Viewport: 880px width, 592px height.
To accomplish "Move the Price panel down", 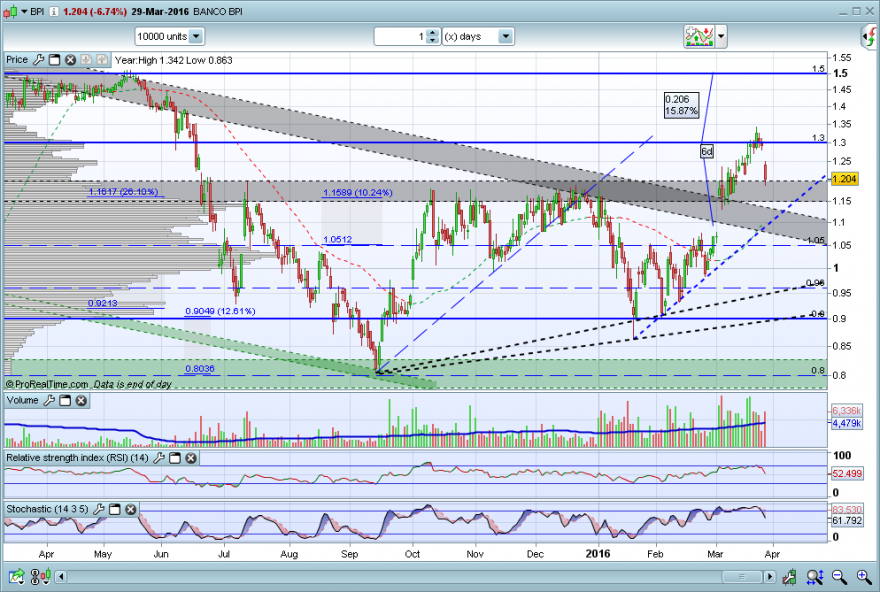I will click(86, 60).
